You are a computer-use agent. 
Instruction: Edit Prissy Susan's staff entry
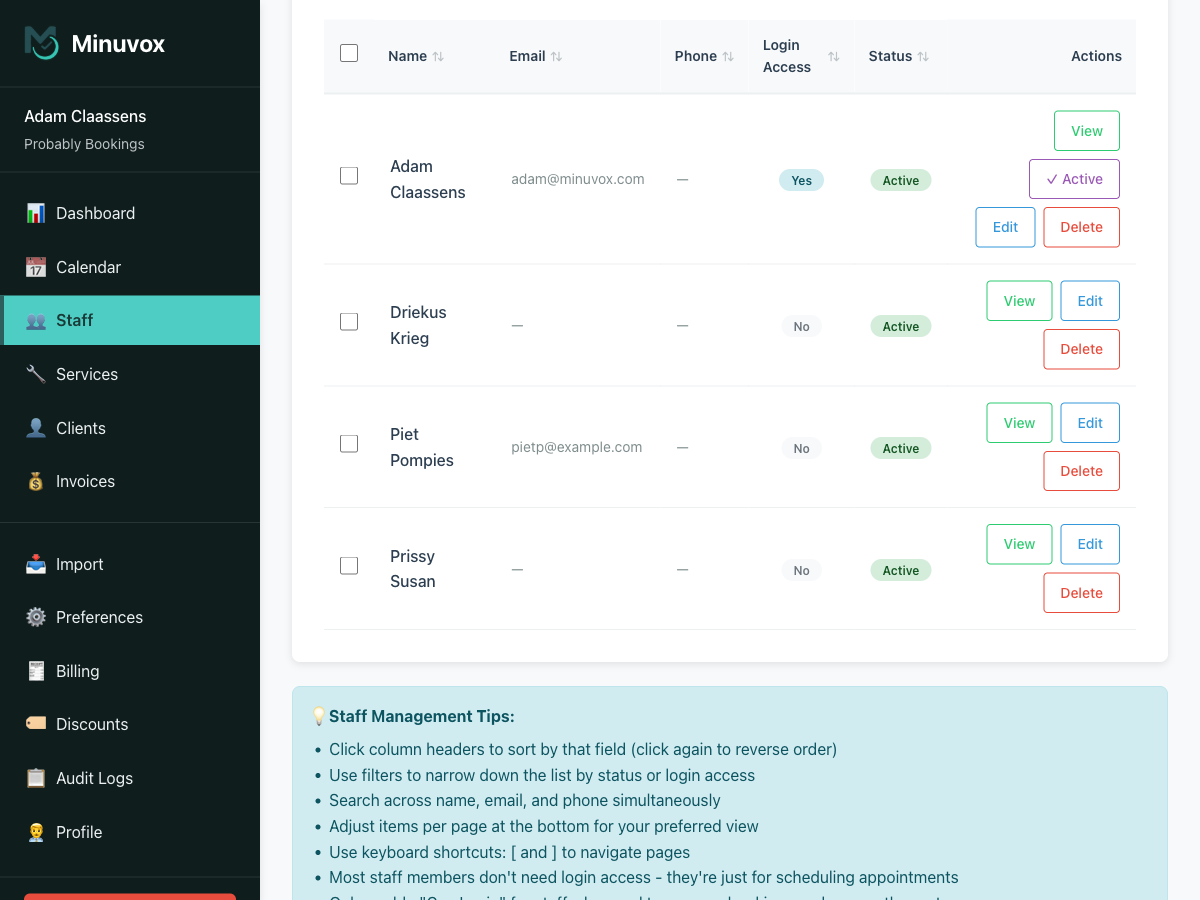pos(1089,544)
